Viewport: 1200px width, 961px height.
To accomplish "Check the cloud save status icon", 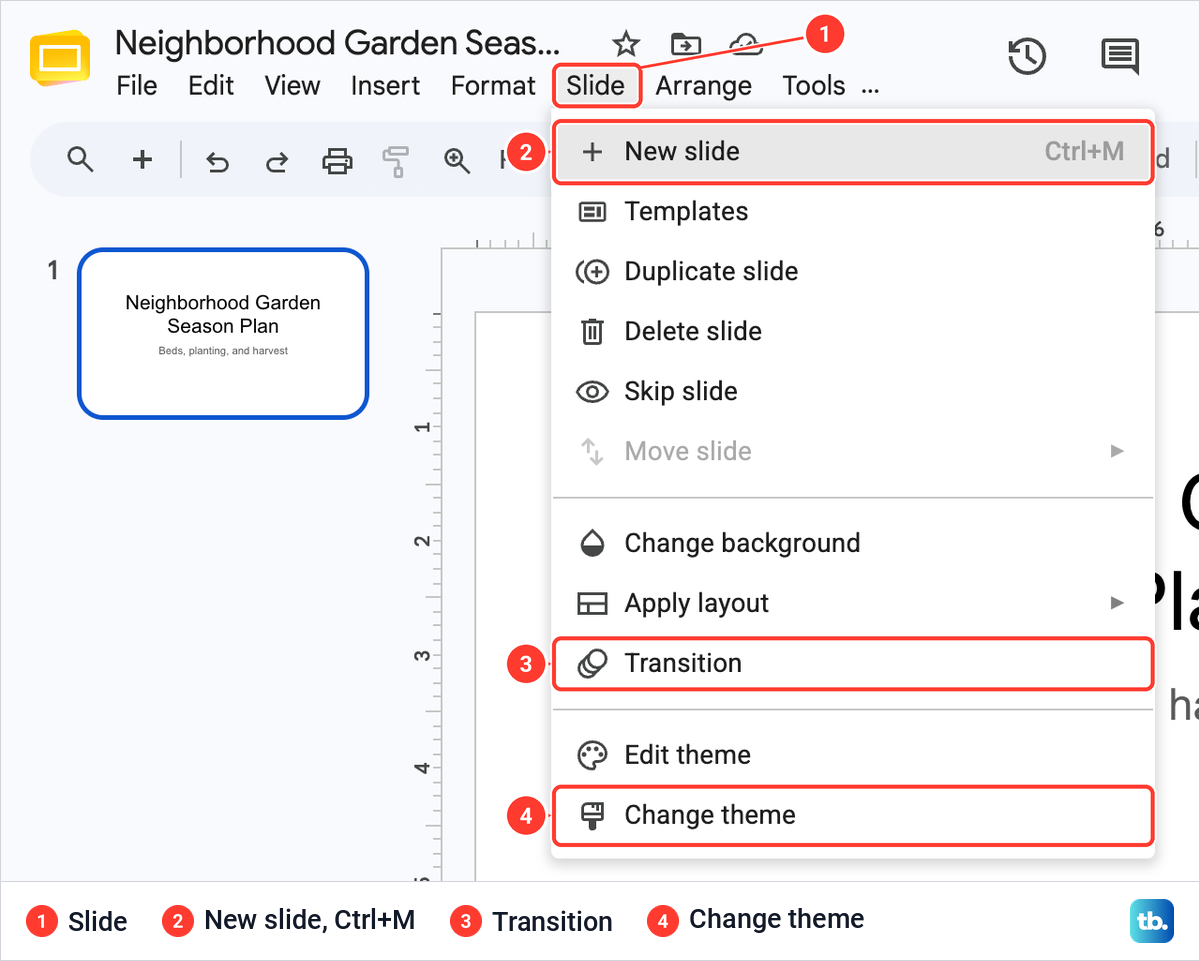I will tap(745, 43).
